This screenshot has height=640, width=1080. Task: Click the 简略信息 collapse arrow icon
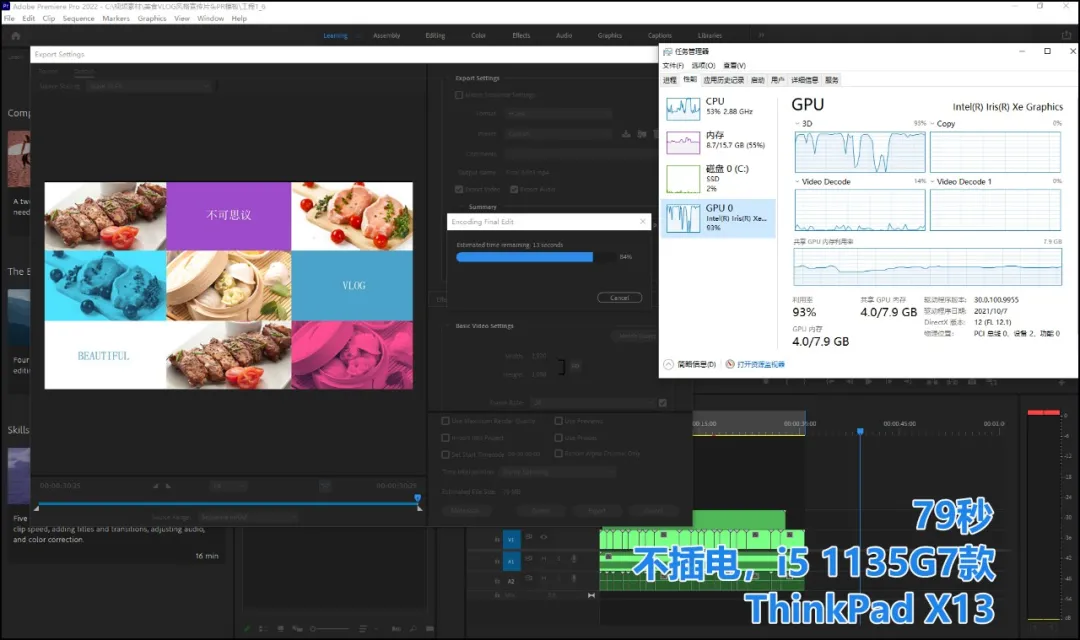pos(668,364)
